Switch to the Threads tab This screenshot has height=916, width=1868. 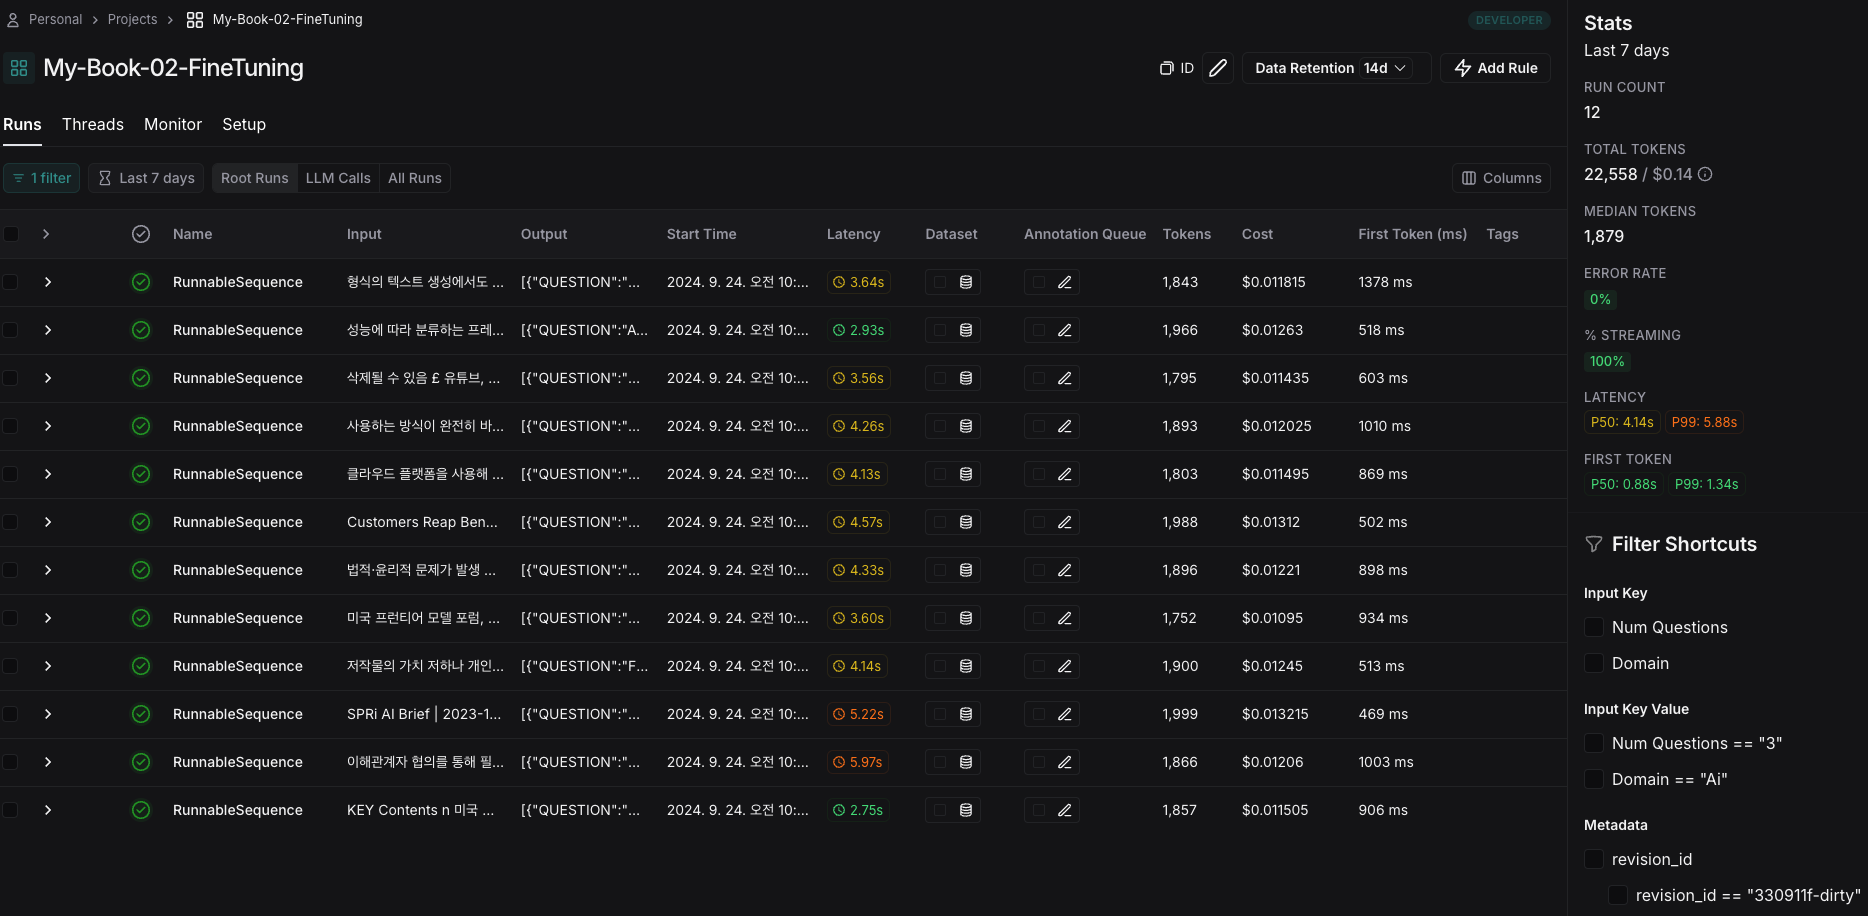[x=93, y=124]
